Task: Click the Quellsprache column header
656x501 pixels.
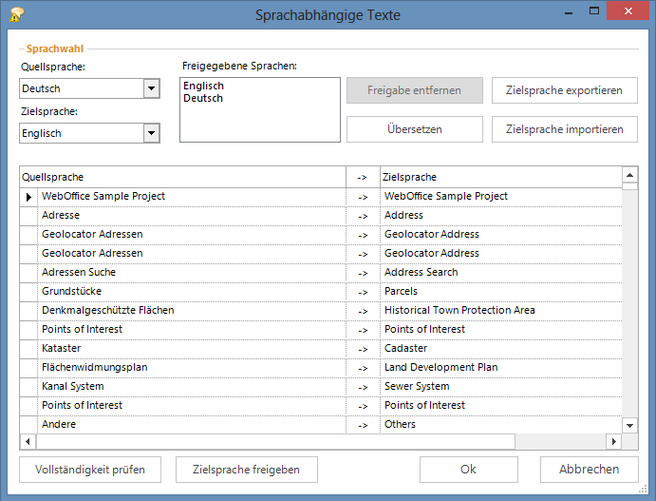Action: click(x=182, y=177)
